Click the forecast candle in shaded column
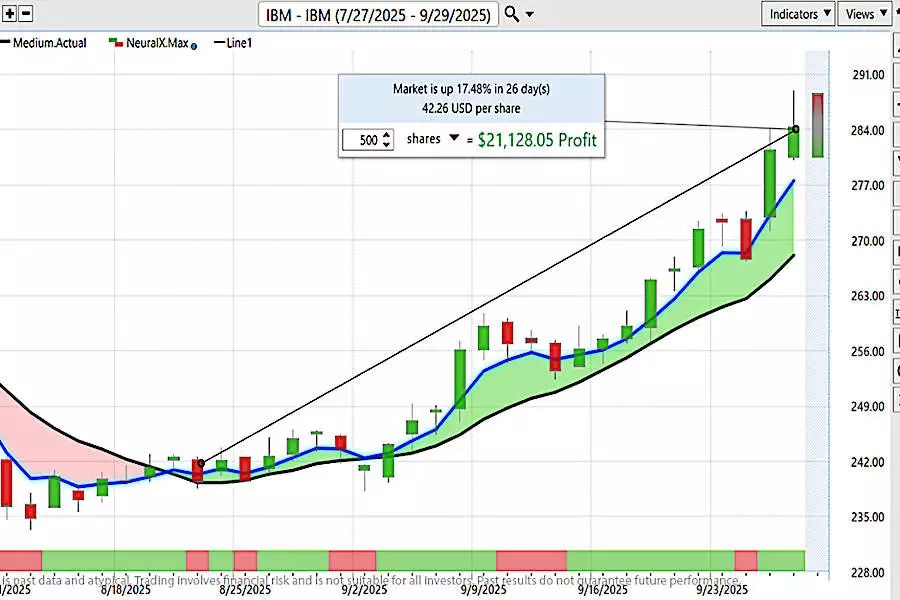The width and height of the screenshot is (900, 600). 818,124
